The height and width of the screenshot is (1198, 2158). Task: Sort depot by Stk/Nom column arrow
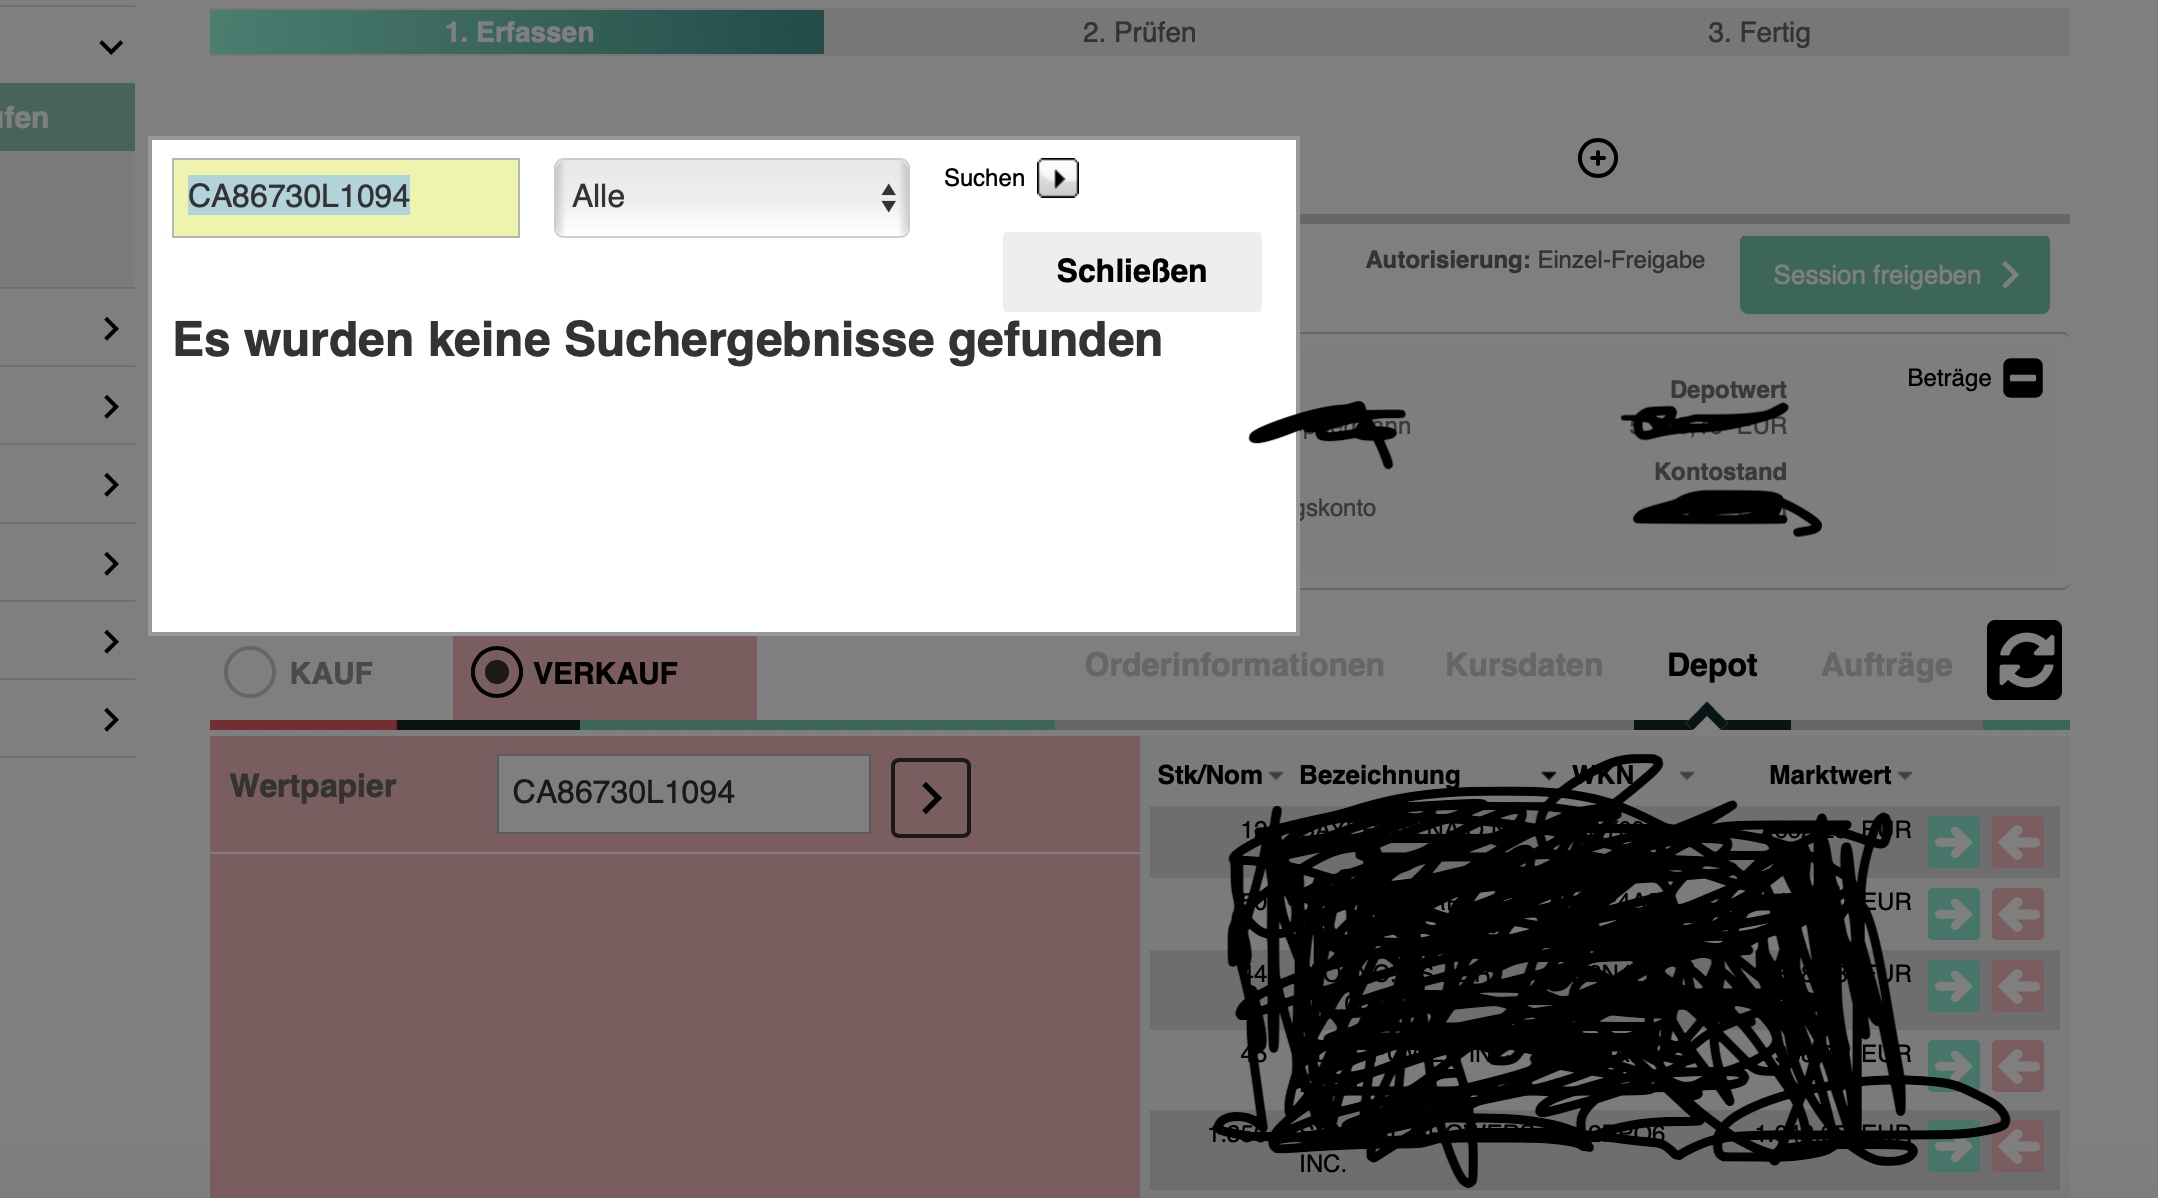[x=1276, y=776]
